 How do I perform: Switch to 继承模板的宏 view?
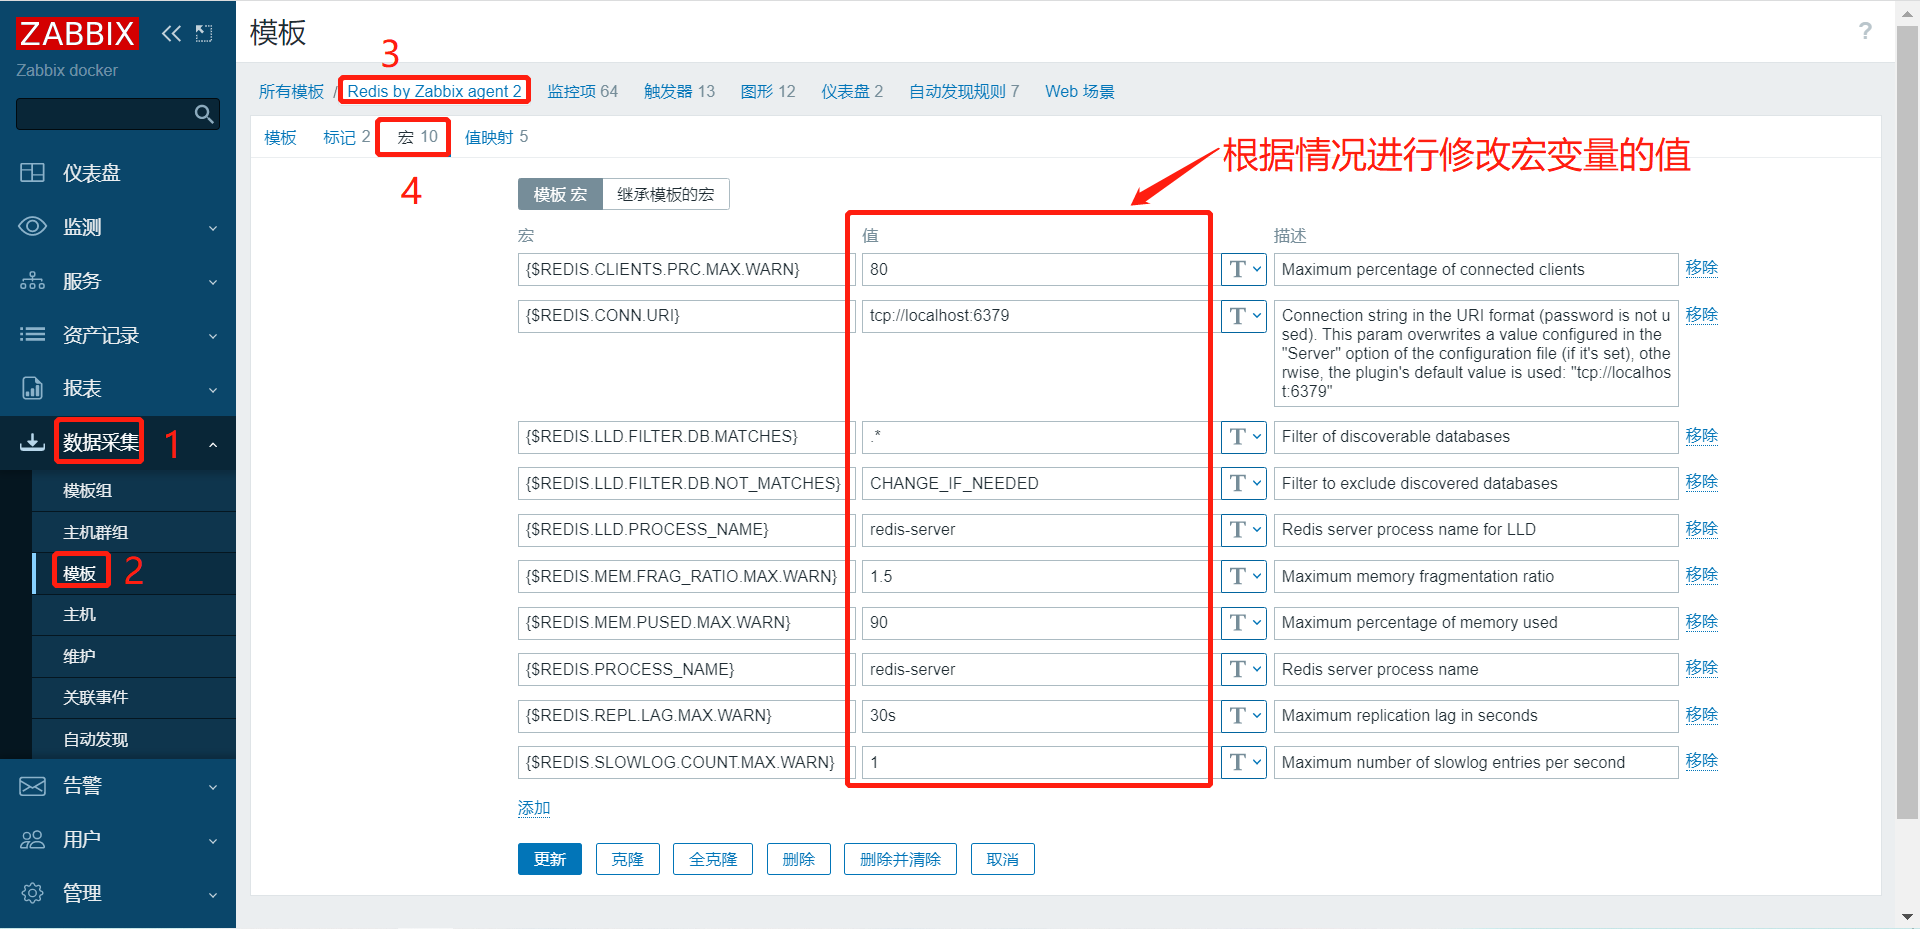pyautogui.click(x=666, y=194)
